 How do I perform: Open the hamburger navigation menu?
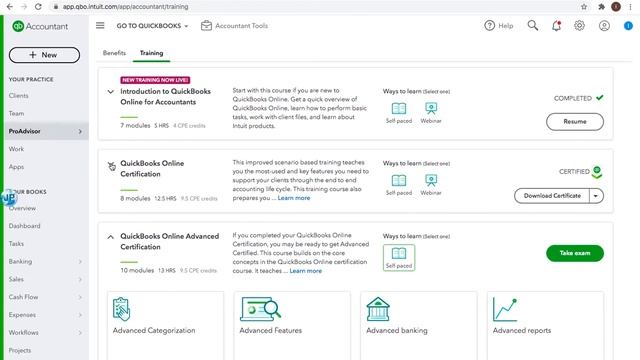coord(100,26)
